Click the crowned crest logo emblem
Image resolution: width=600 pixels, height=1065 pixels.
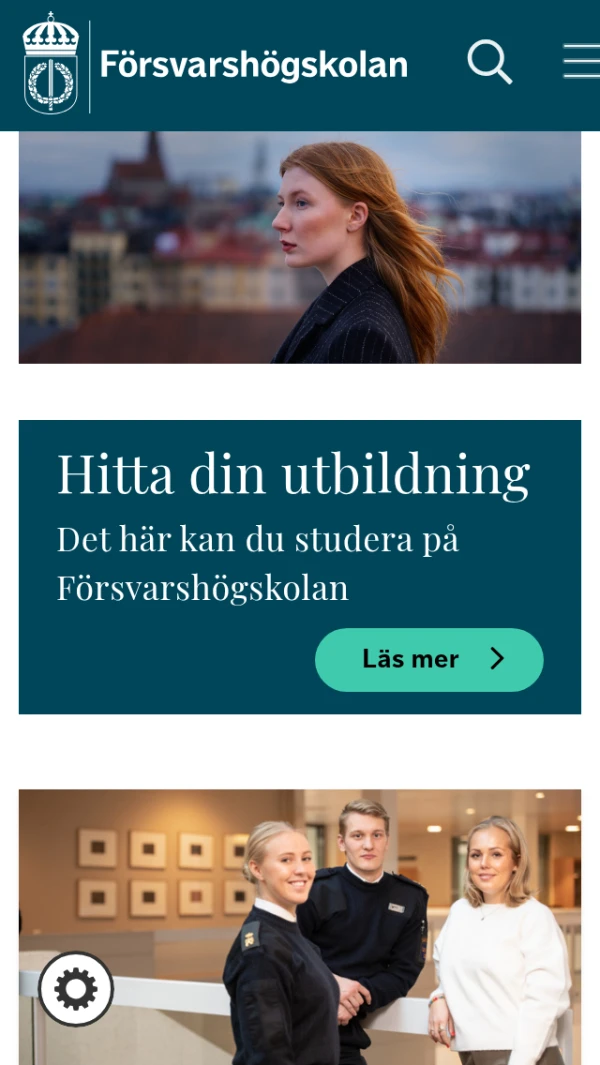point(51,63)
